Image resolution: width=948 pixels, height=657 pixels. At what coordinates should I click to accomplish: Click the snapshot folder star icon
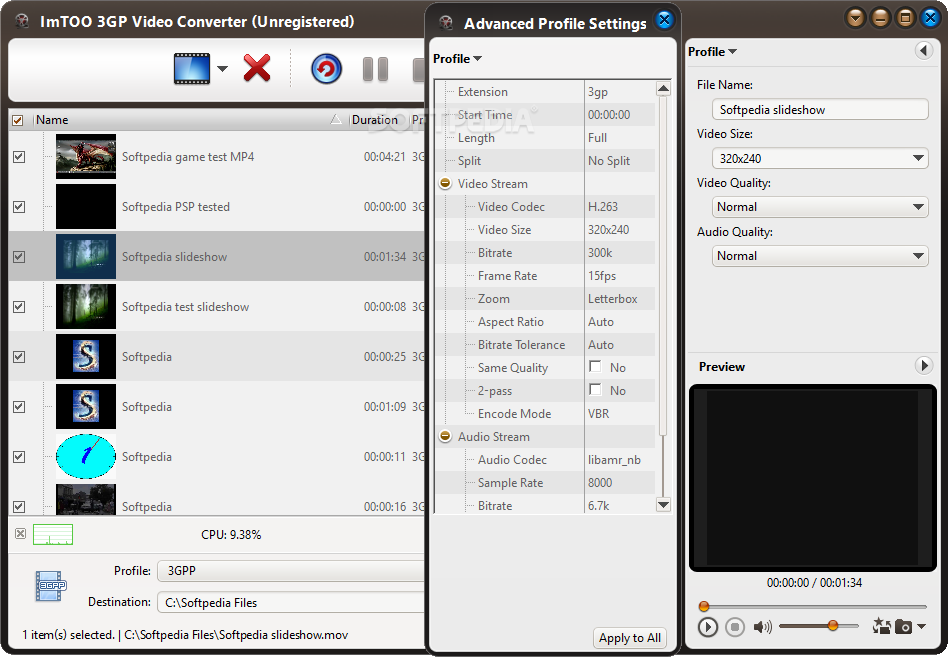pos(881,626)
